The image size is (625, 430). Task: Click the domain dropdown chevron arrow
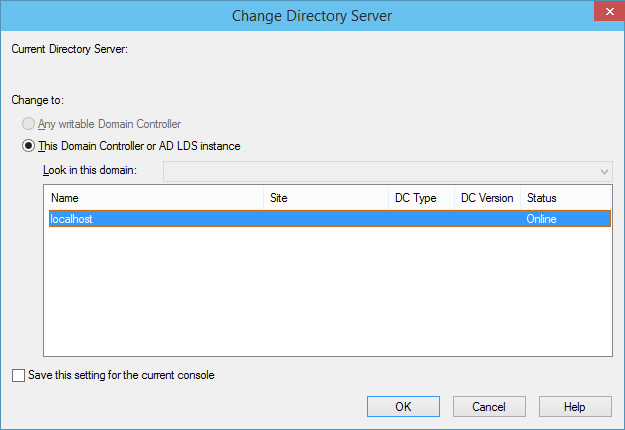coord(604,172)
